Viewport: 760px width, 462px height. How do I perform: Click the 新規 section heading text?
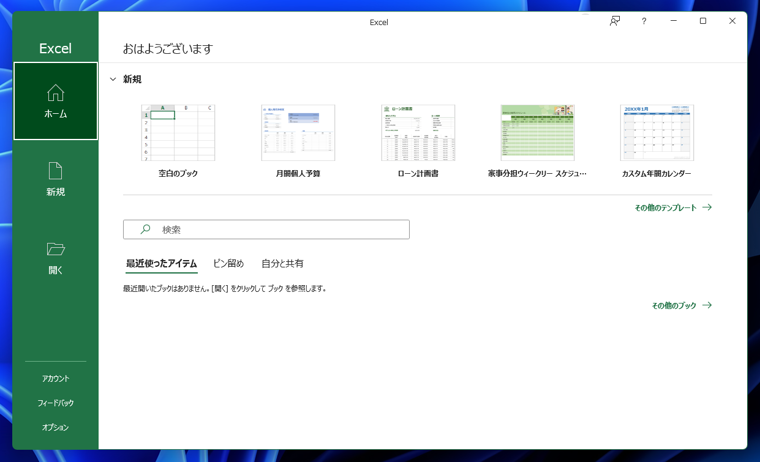click(132, 79)
